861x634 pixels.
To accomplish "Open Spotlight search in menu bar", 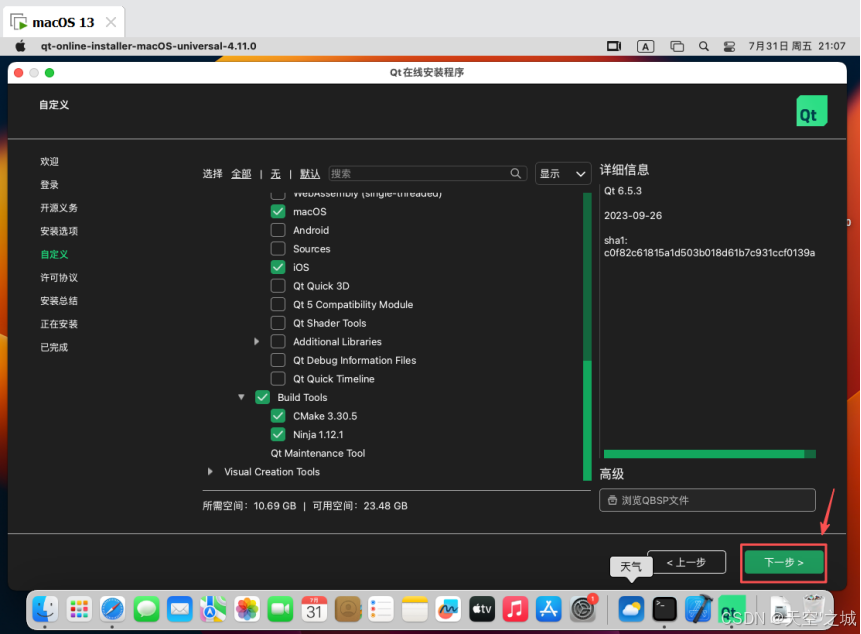I will point(703,47).
